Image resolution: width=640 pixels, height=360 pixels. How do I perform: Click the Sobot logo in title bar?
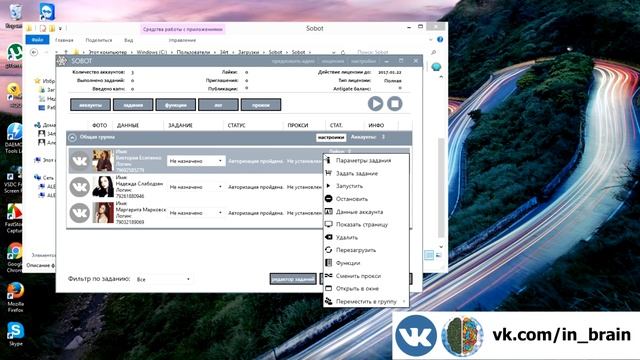62,61
